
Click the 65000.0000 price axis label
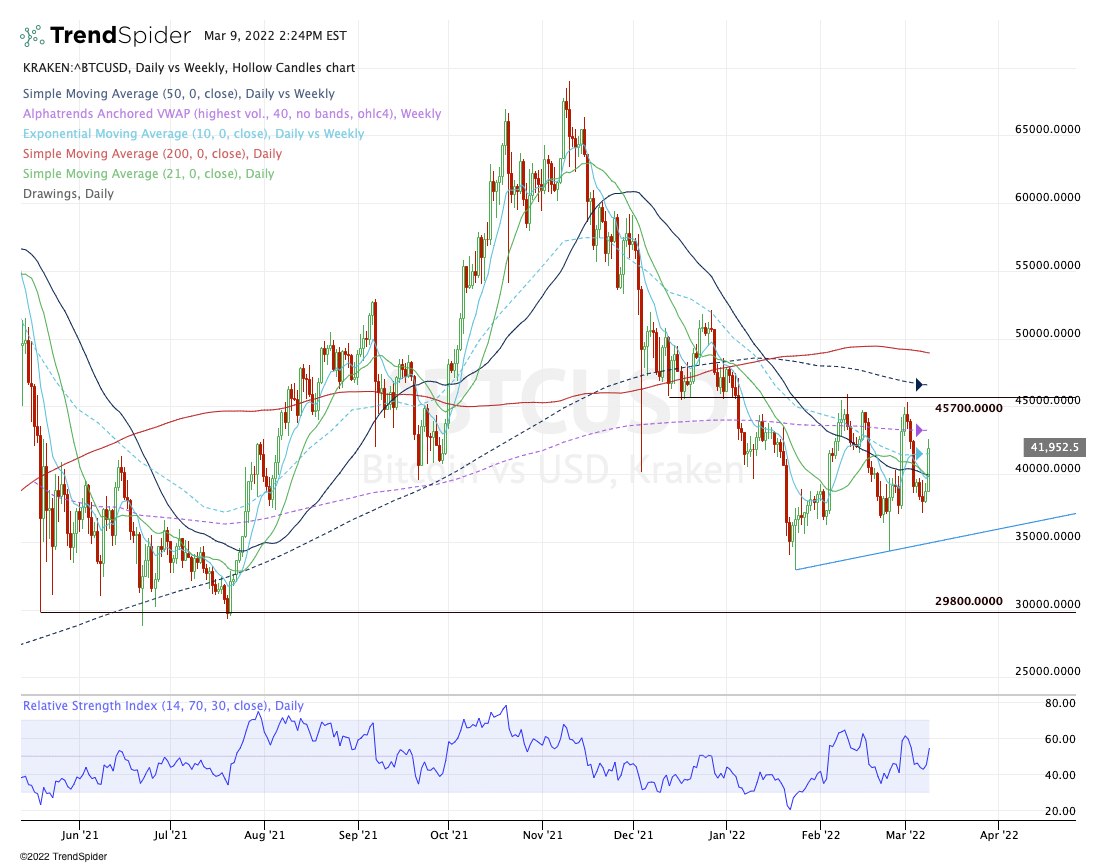pyautogui.click(x=1047, y=130)
